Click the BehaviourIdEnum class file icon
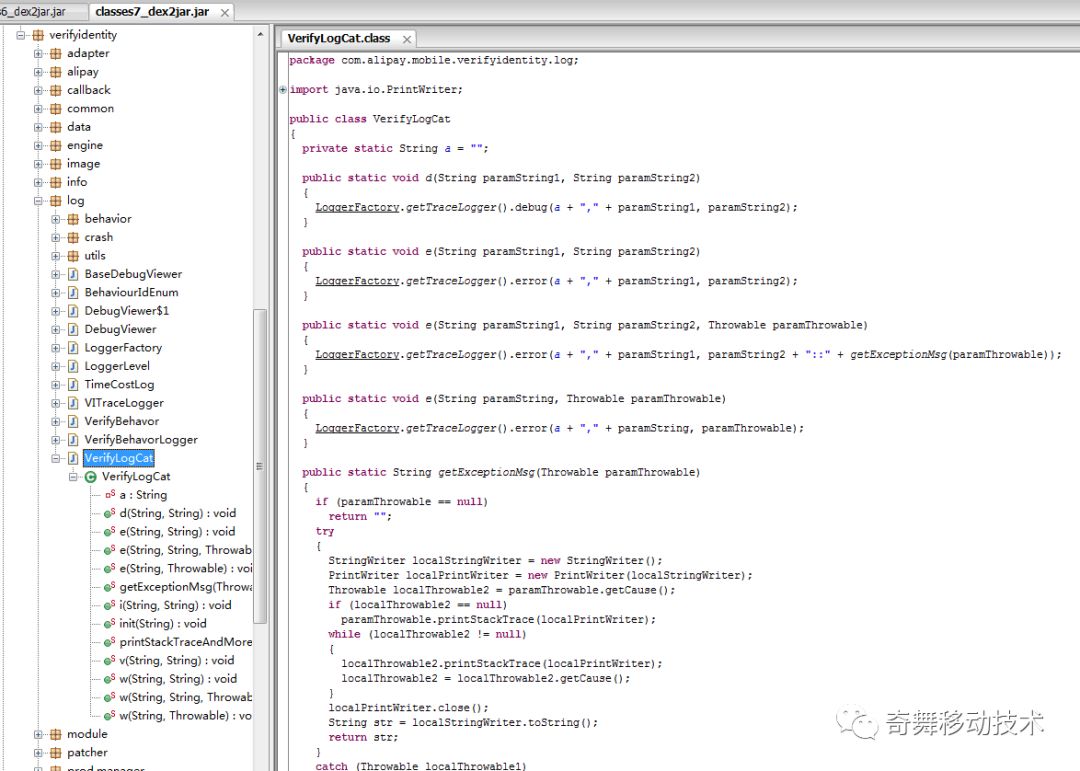Image resolution: width=1080 pixels, height=771 pixels. tap(73, 292)
